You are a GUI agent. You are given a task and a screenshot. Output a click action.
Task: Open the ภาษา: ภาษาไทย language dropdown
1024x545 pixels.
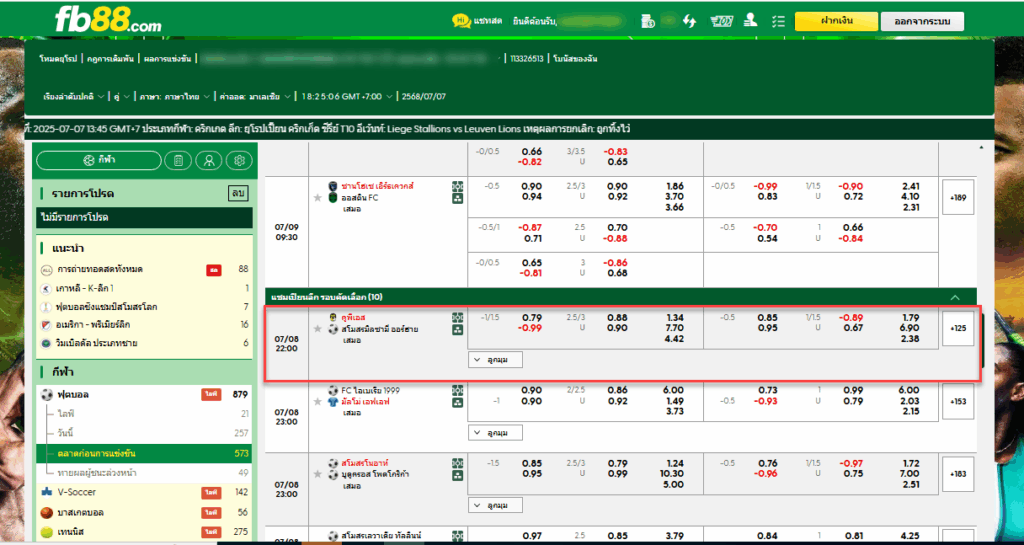click(174, 97)
